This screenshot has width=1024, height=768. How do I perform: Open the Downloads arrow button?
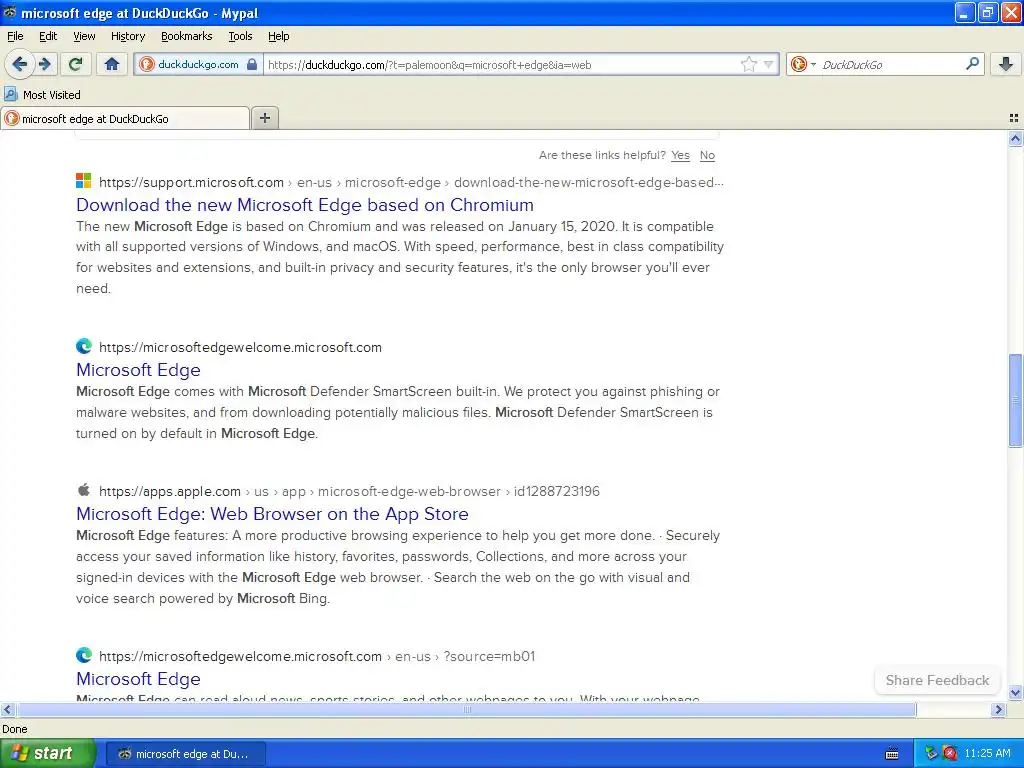click(x=1006, y=64)
